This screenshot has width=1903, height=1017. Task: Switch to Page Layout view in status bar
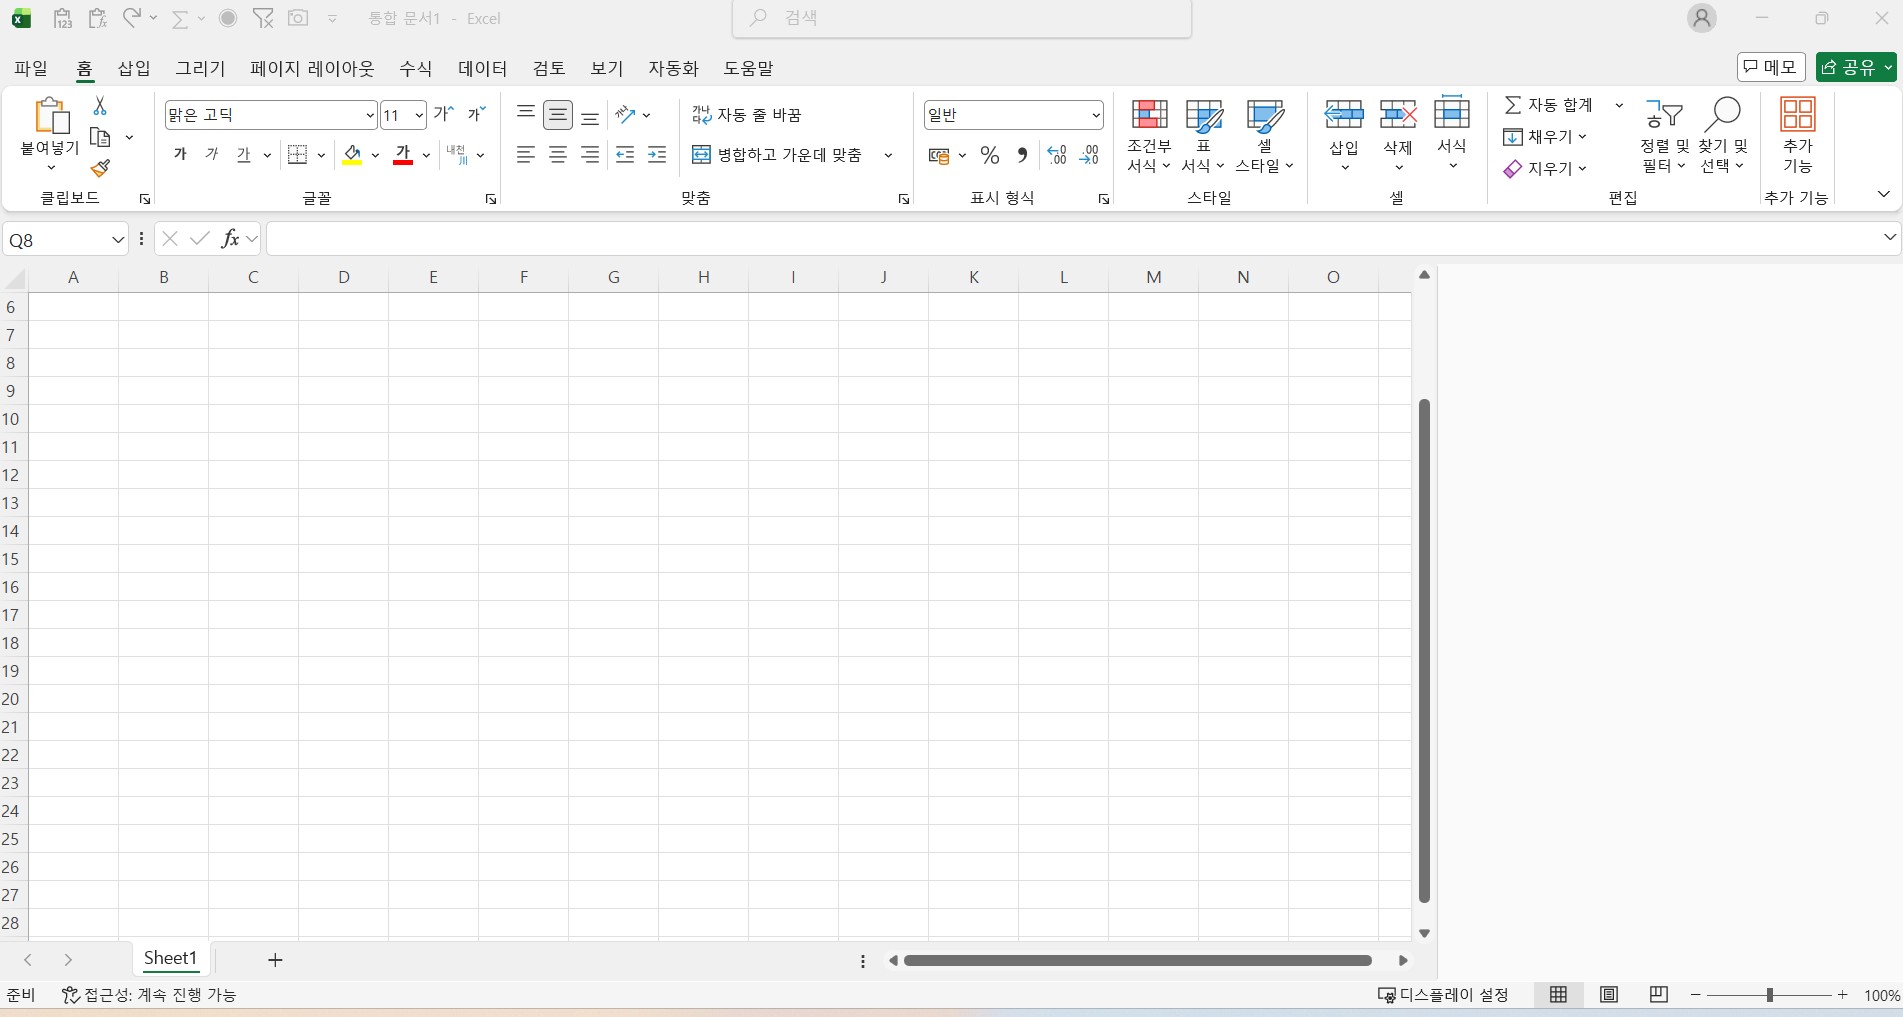point(1609,995)
